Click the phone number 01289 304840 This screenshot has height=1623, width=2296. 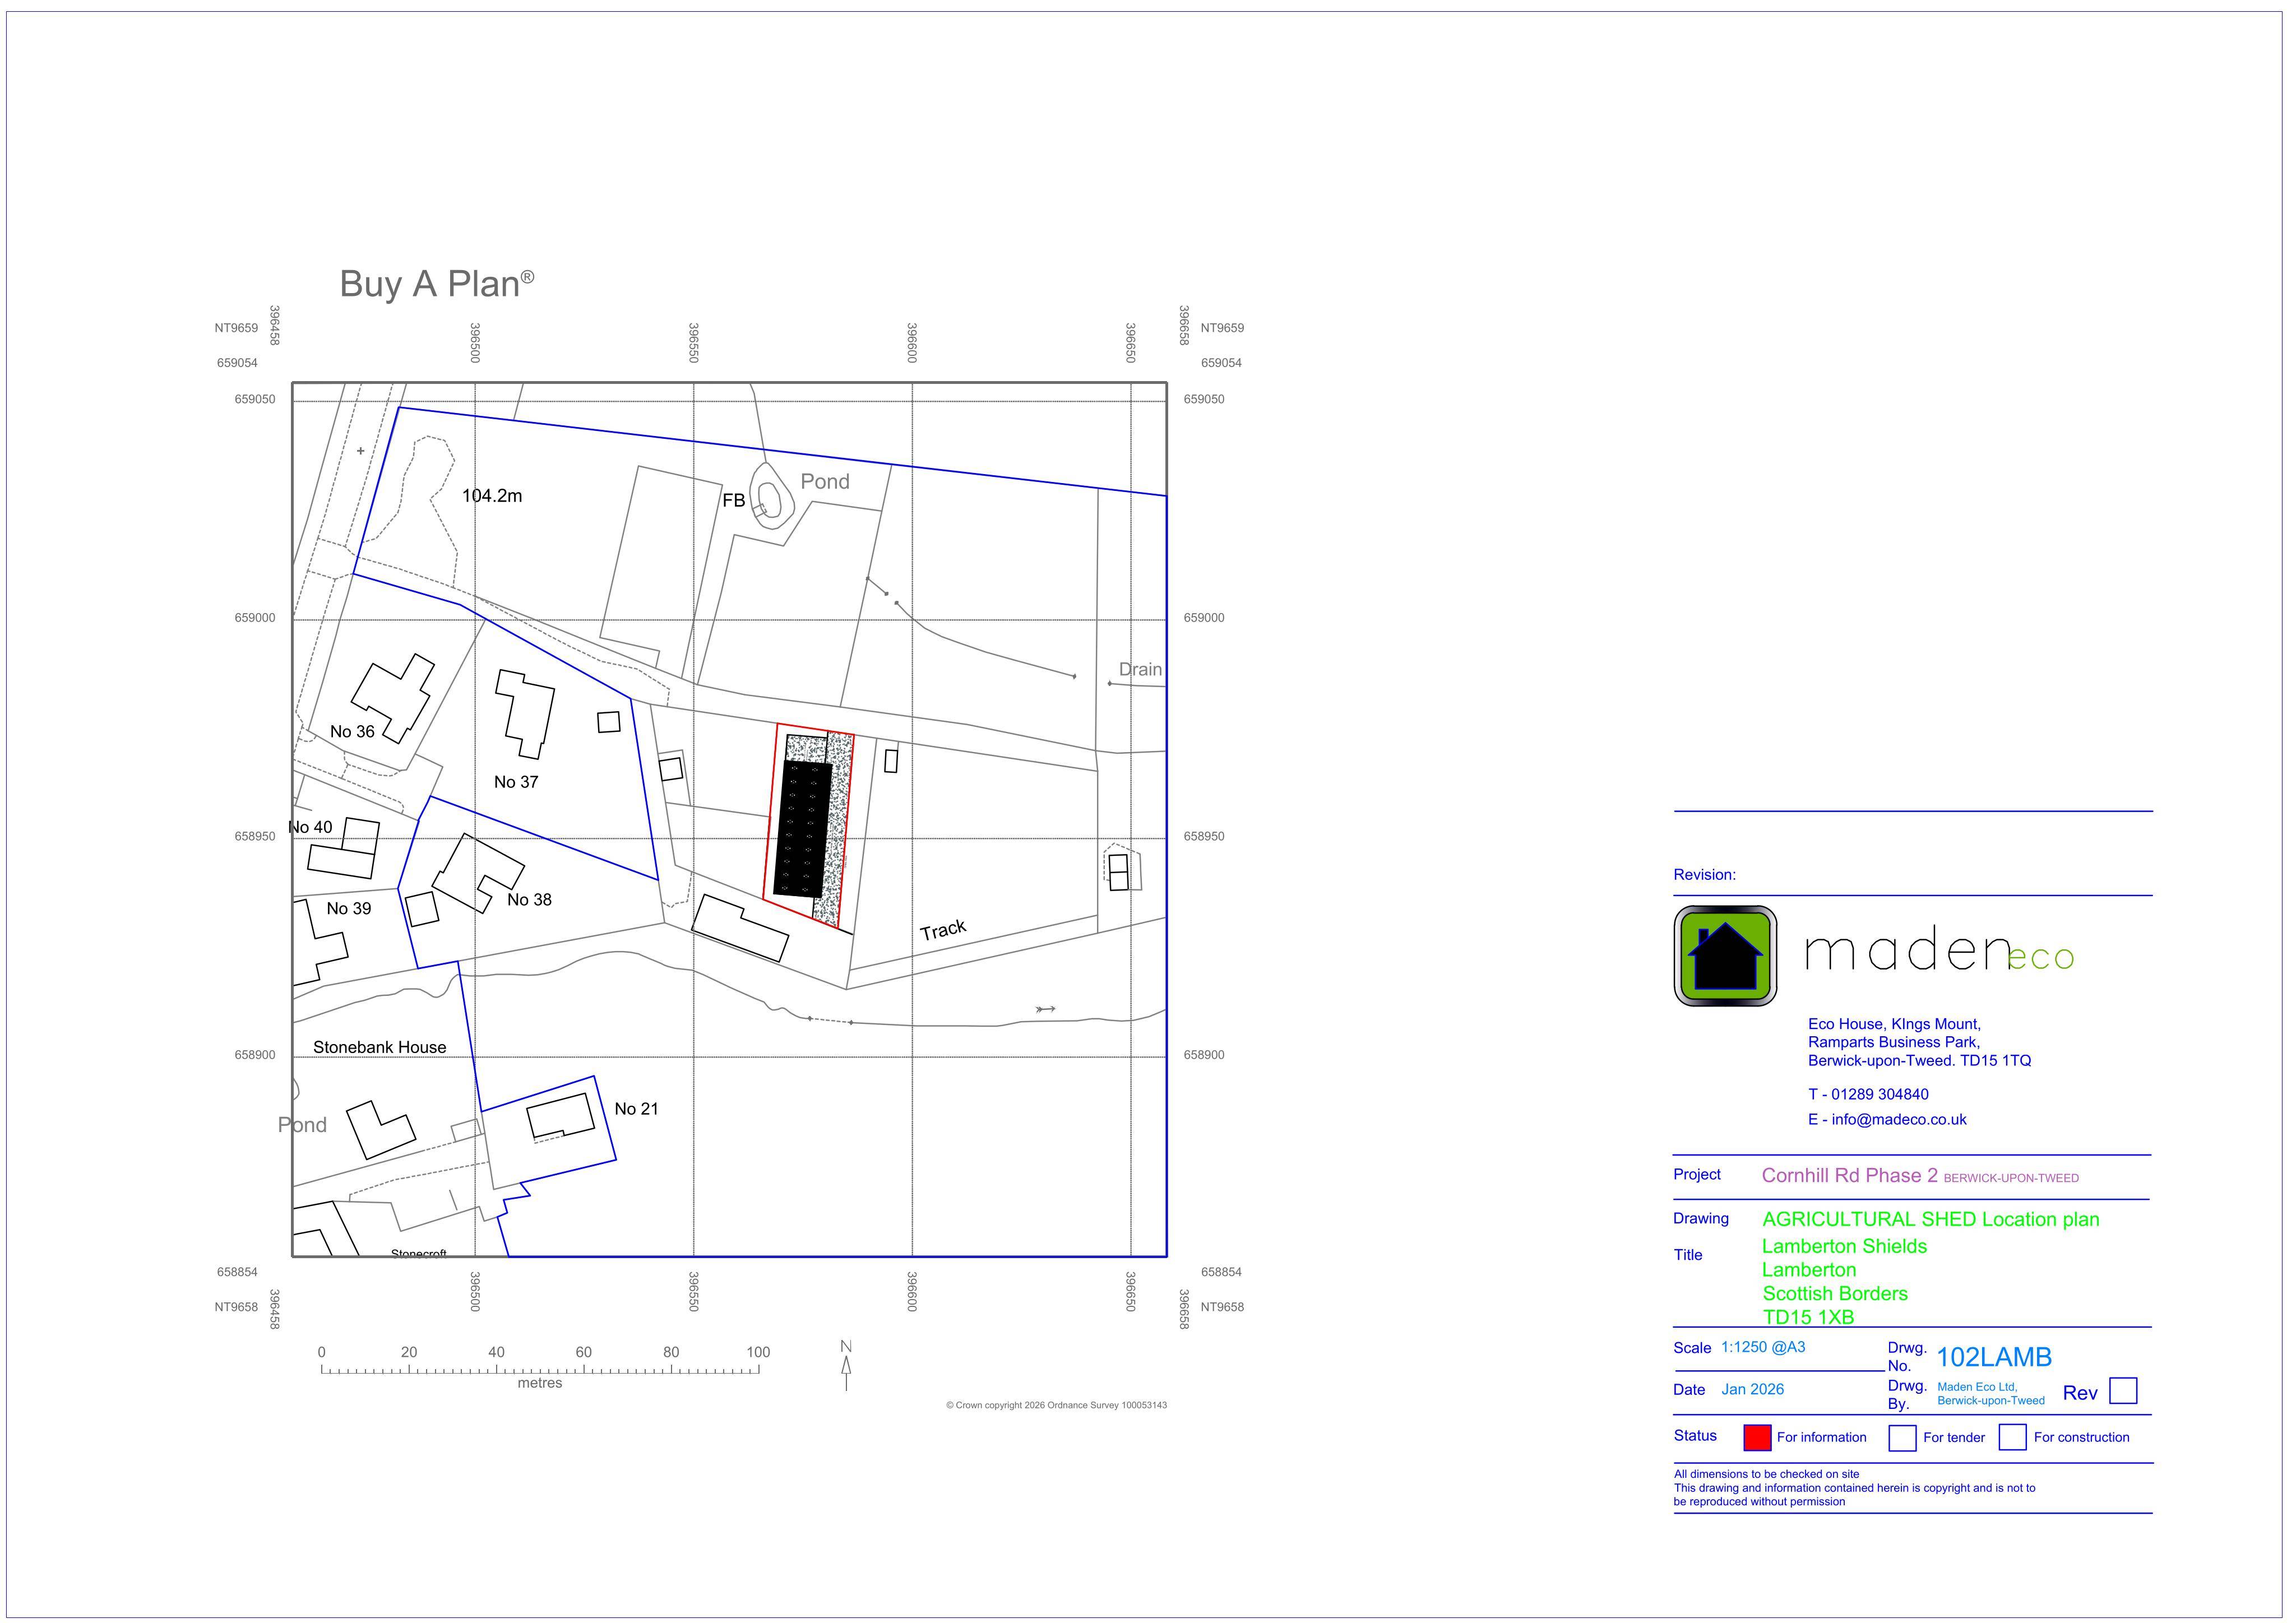[x=1879, y=1094]
